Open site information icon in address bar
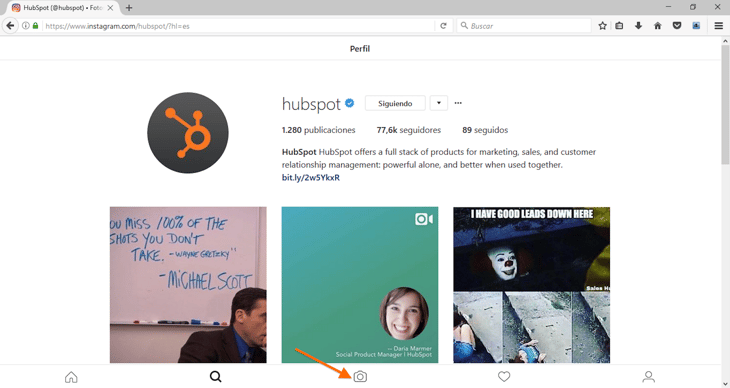Viewport: 730px width, 388px height. (x=26, y=26)
